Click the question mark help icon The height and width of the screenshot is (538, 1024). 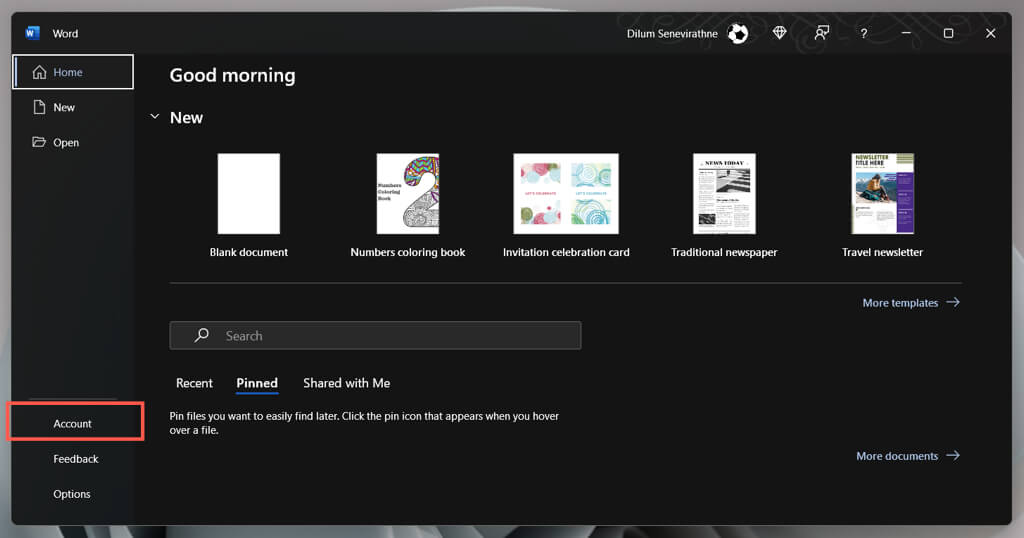[864, 33]
